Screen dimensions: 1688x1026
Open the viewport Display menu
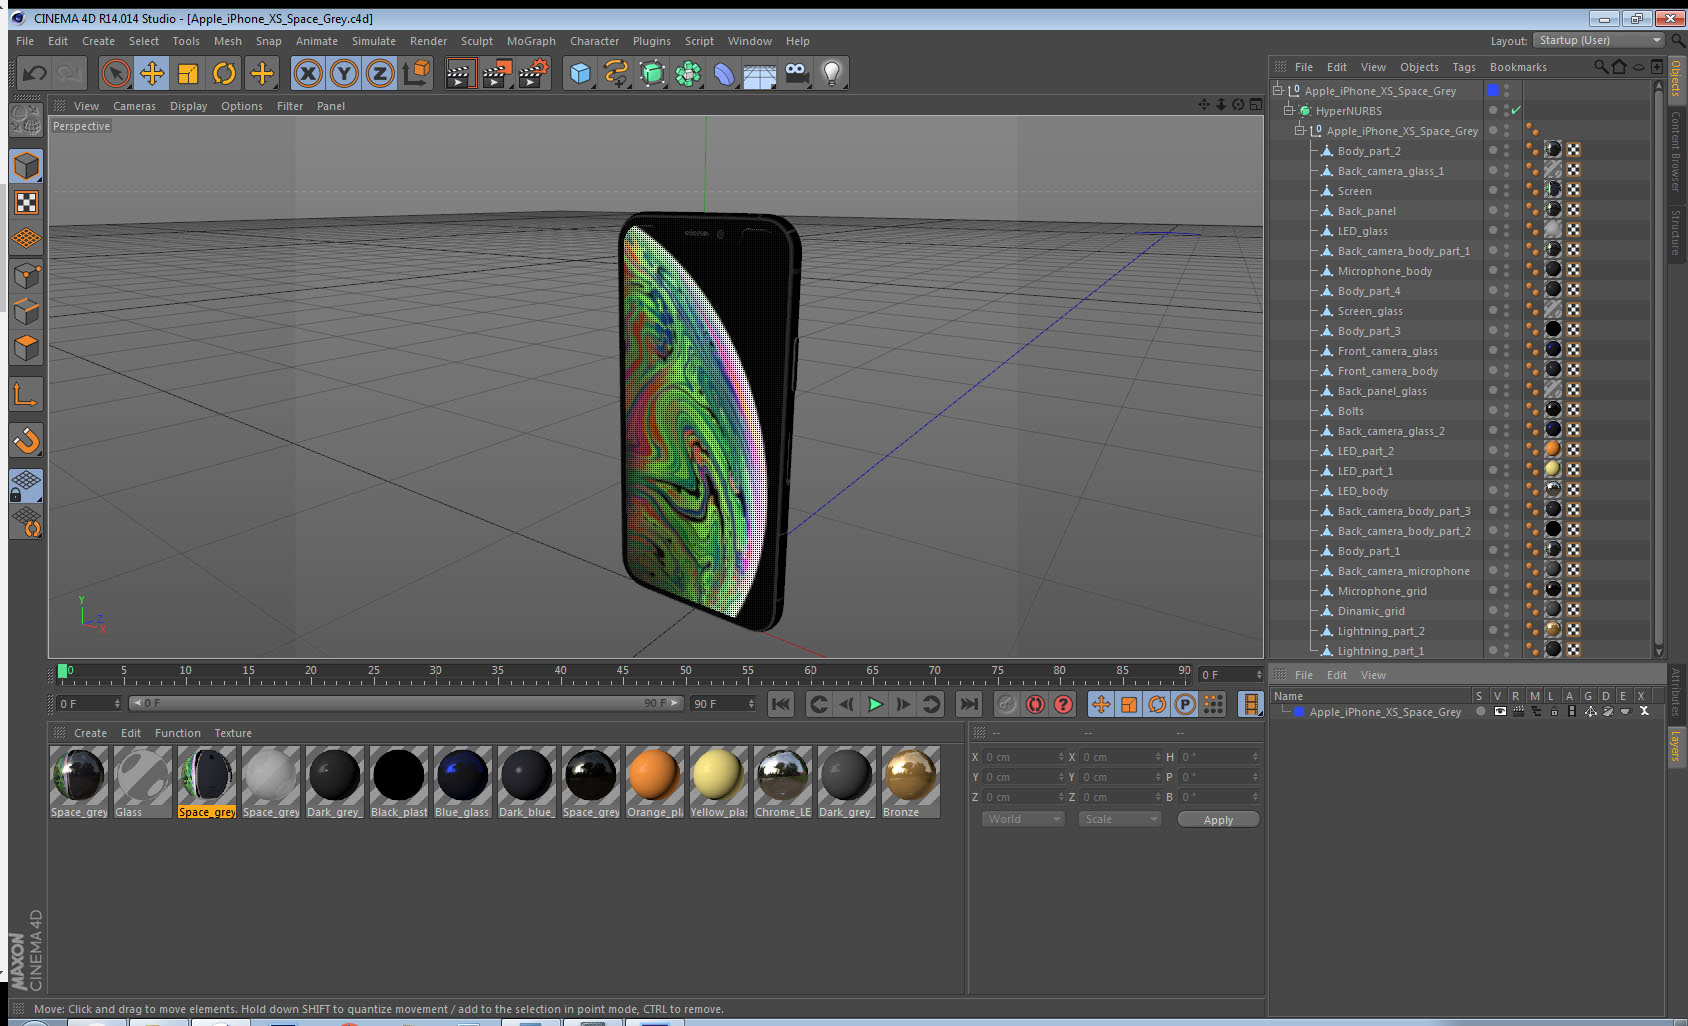188,106
